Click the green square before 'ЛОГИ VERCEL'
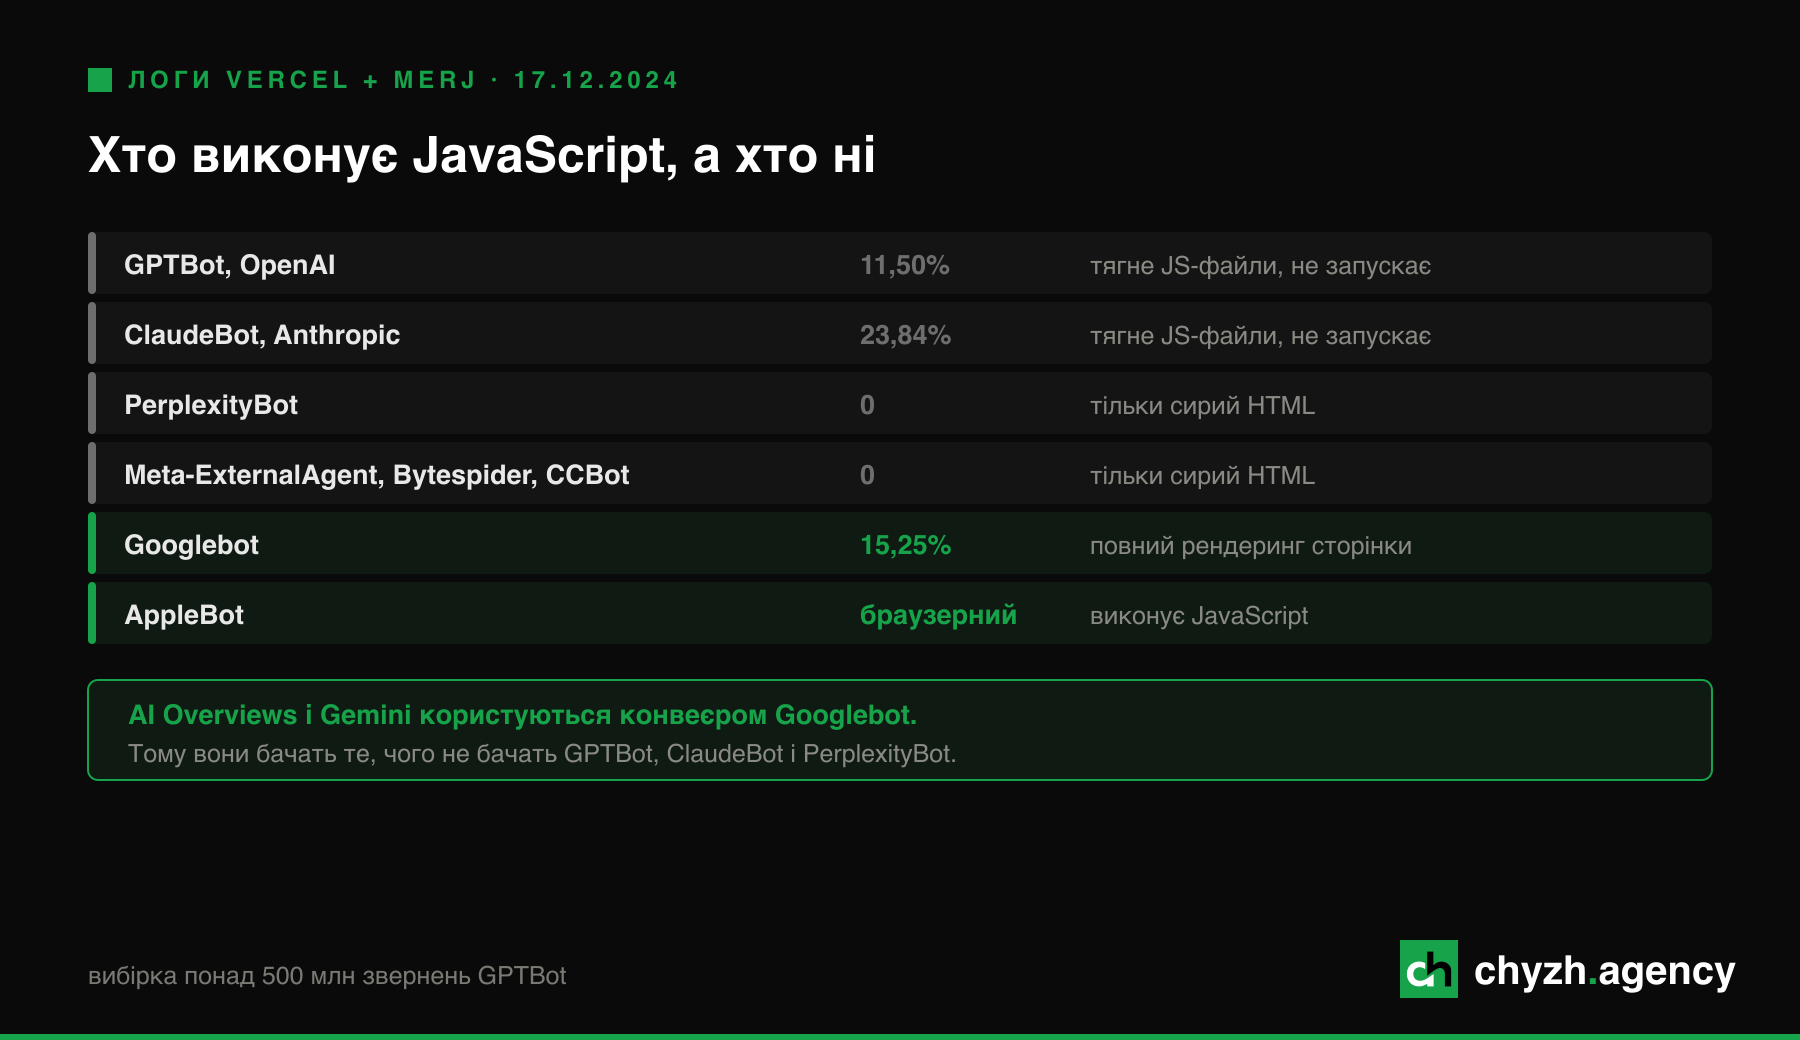1800x1040 pixels. tap(100, 80)
